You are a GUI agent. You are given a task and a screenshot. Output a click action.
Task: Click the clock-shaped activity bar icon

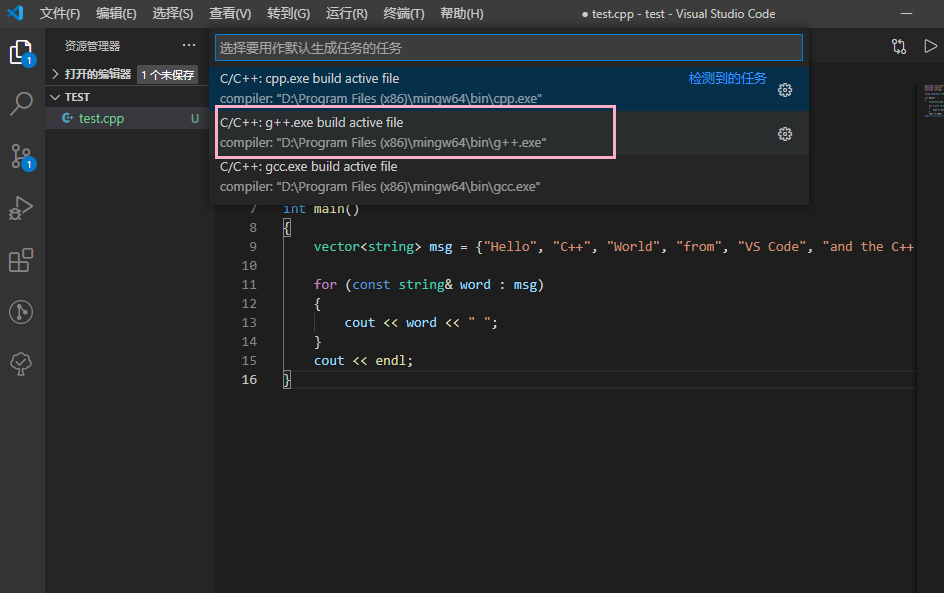pos(21,312)
